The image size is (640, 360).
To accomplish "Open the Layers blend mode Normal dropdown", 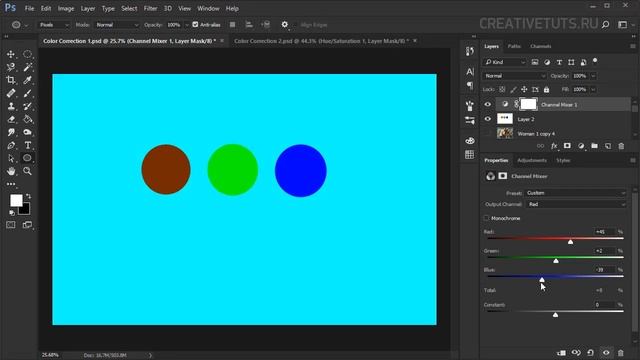I will [x=514, y=76].
